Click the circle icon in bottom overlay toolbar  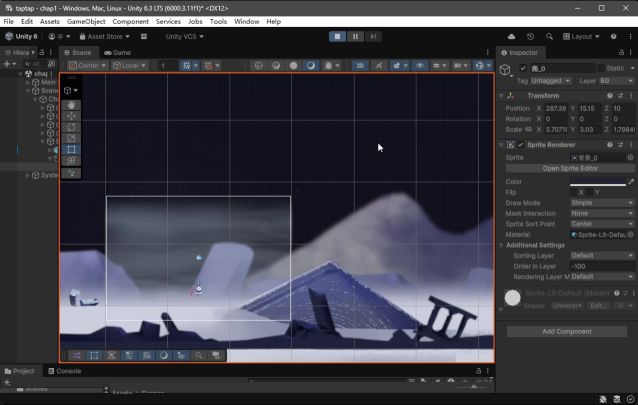(x=164, y=356)
